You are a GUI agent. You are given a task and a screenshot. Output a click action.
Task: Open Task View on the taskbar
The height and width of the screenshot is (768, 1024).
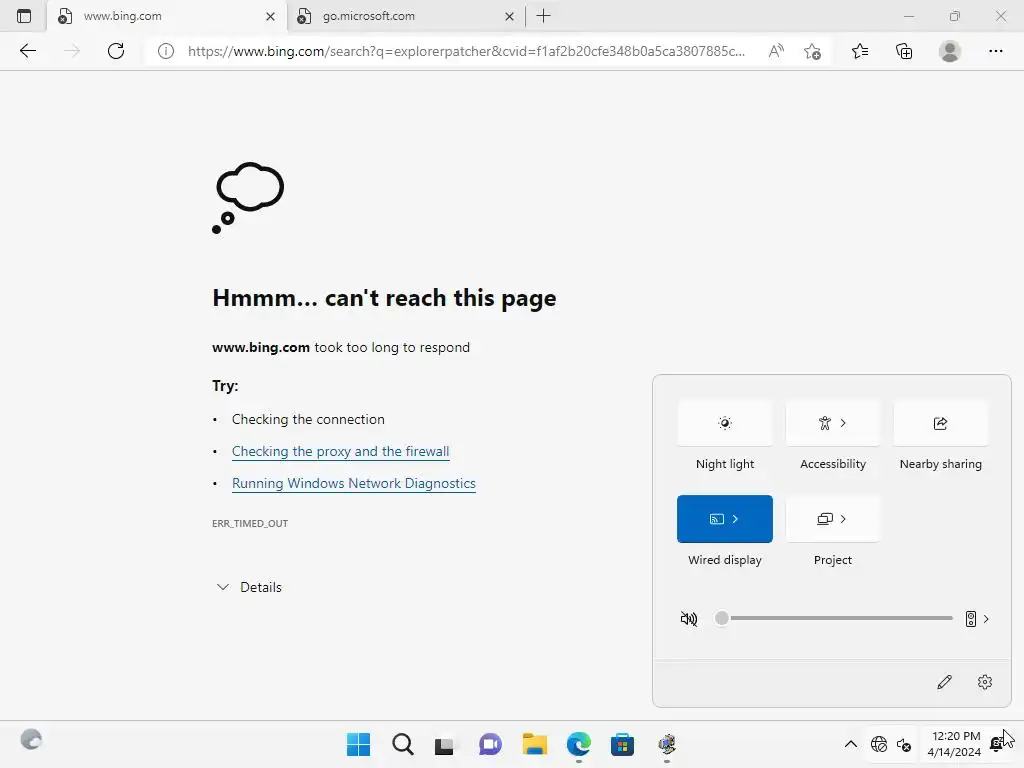(x=445, y=744)
